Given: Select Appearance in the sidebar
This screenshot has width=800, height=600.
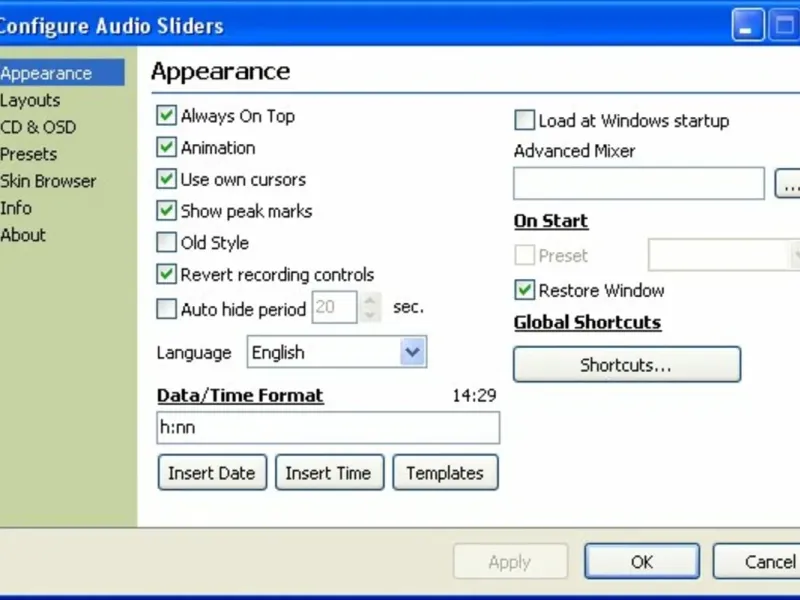Looking at the screenshot, I should (x=62, y=73).
